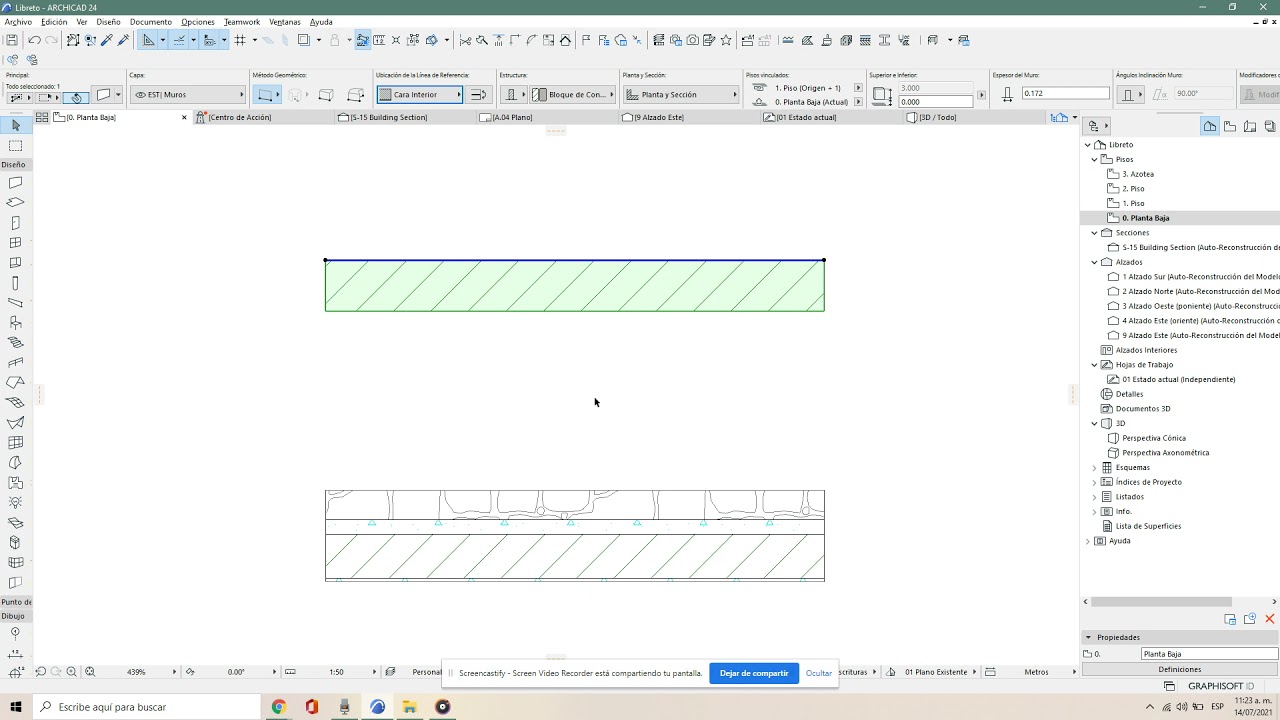The image size is (1280, 720).
Task: Click the Windows Start button
Action: click(x=16, y=707)
